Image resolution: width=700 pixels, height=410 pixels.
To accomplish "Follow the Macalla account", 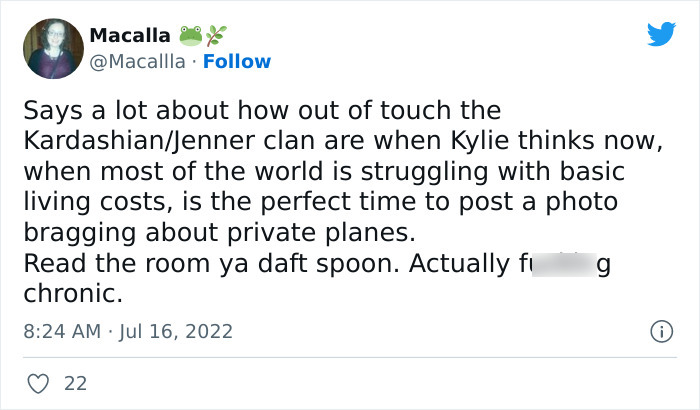I will point(237,61).
